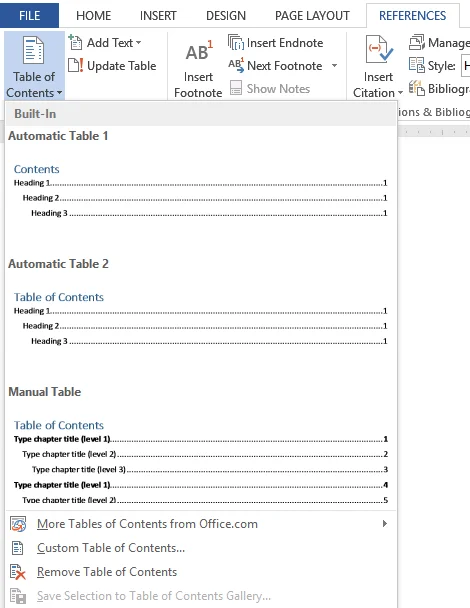
Task: Select Custom Table of Contents menu entry
Action: click(x=201, y=548)
